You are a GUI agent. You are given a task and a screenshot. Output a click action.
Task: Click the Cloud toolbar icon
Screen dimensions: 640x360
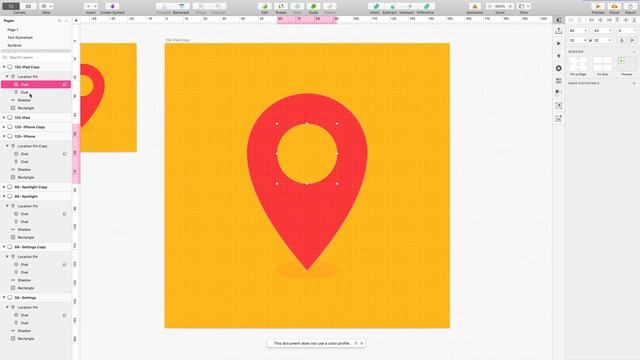click(x=614, y=7)
